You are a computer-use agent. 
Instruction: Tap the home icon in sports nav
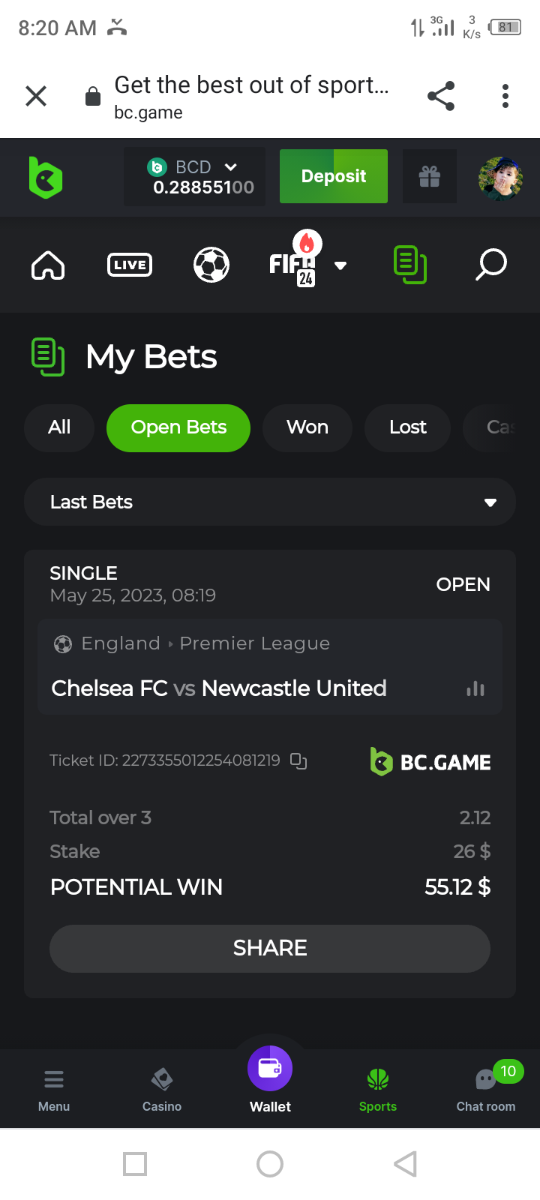[x=48, y=265]
